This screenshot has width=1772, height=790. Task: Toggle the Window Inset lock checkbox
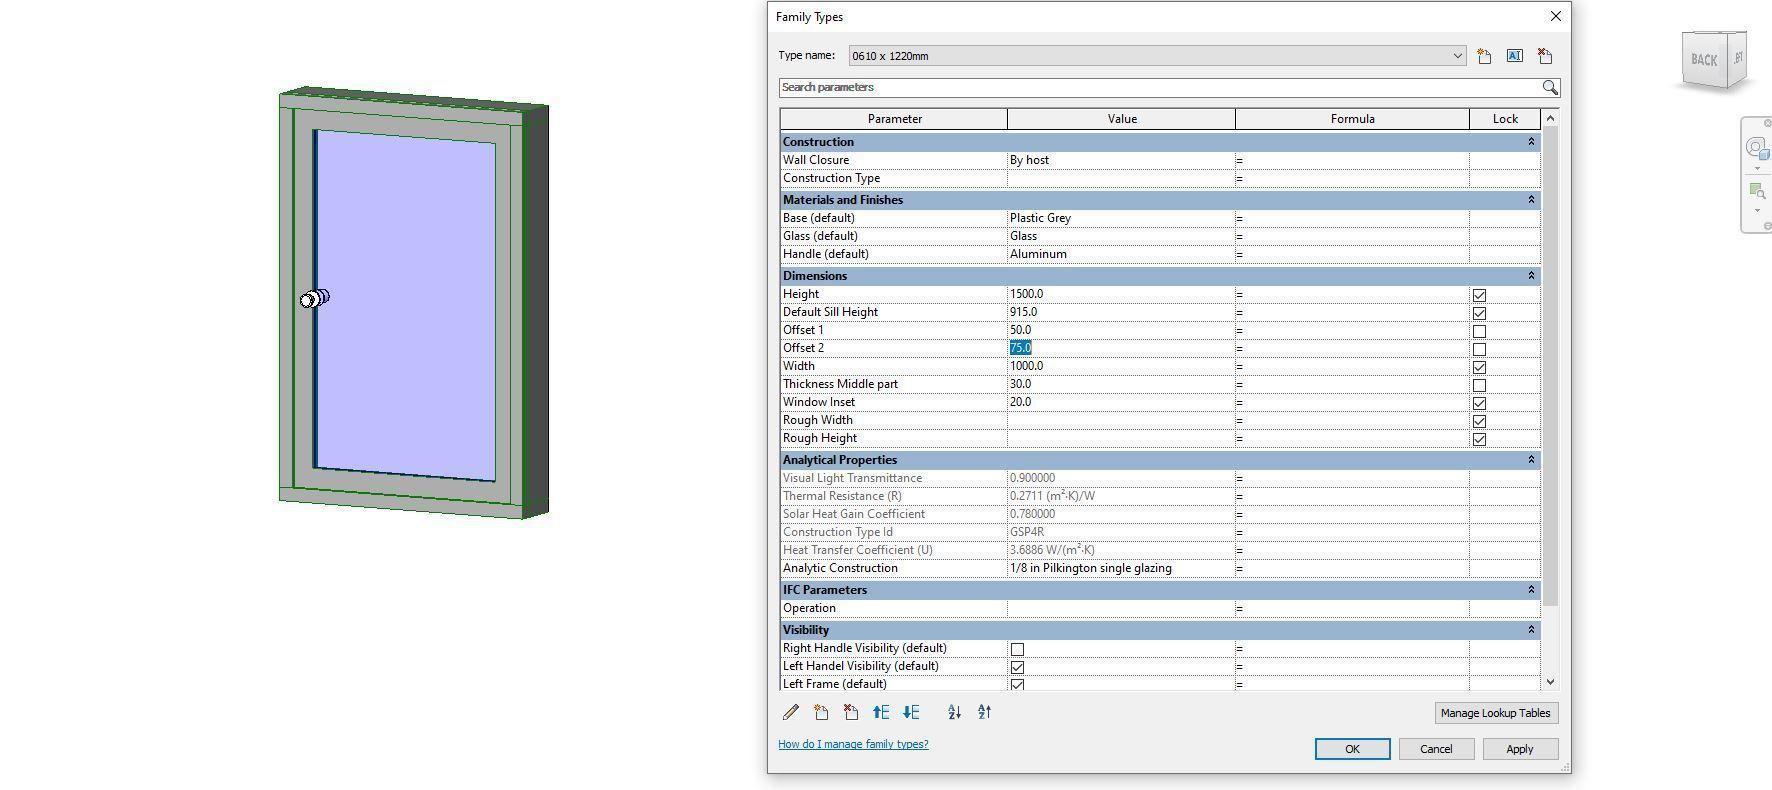[x=1479, y=403]
